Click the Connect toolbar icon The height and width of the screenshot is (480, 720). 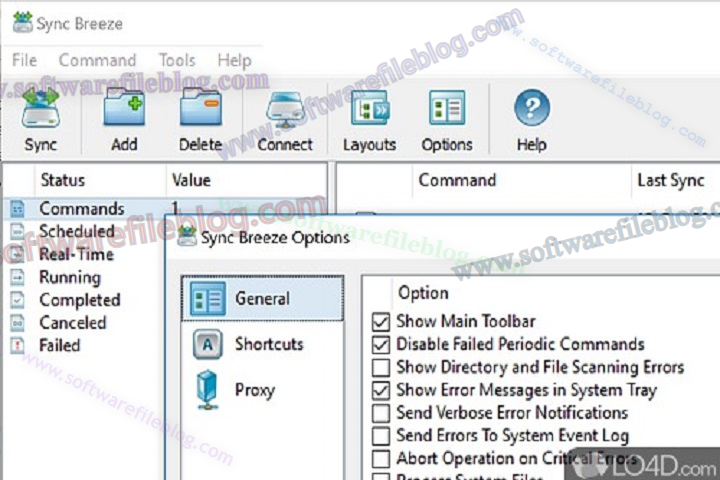point(285,110)
